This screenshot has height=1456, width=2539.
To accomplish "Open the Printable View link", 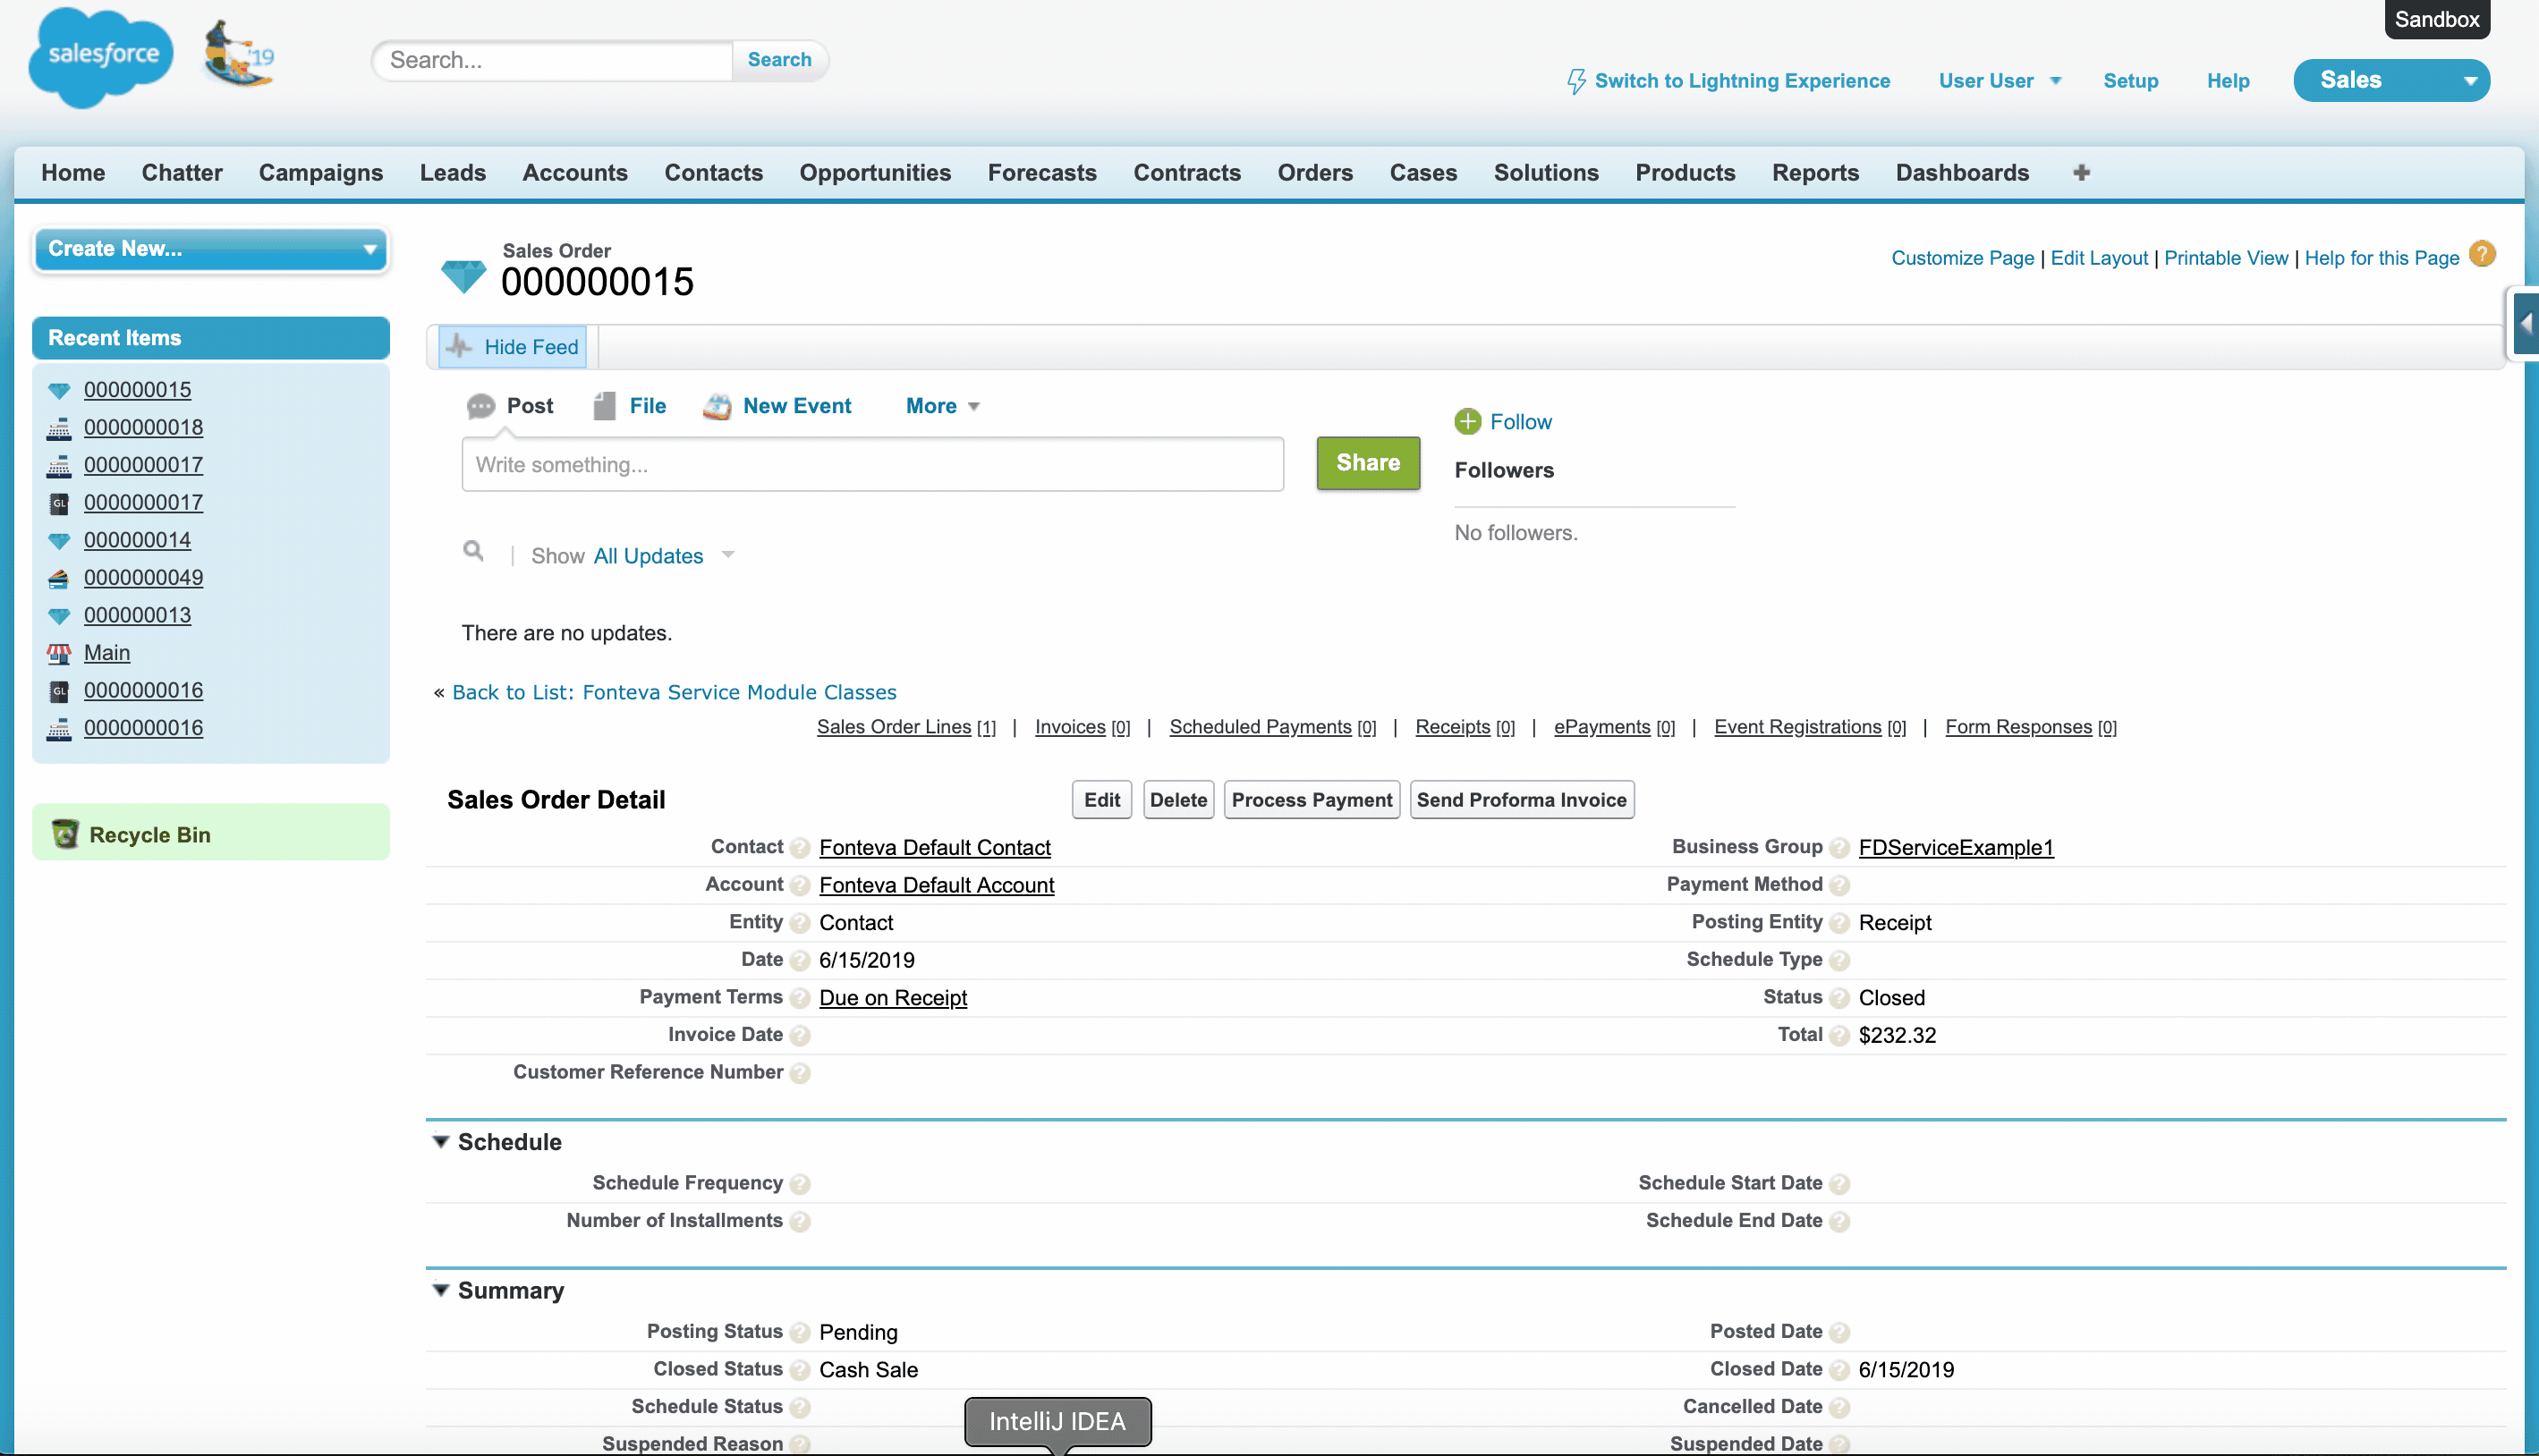I will click(2226, 258).
